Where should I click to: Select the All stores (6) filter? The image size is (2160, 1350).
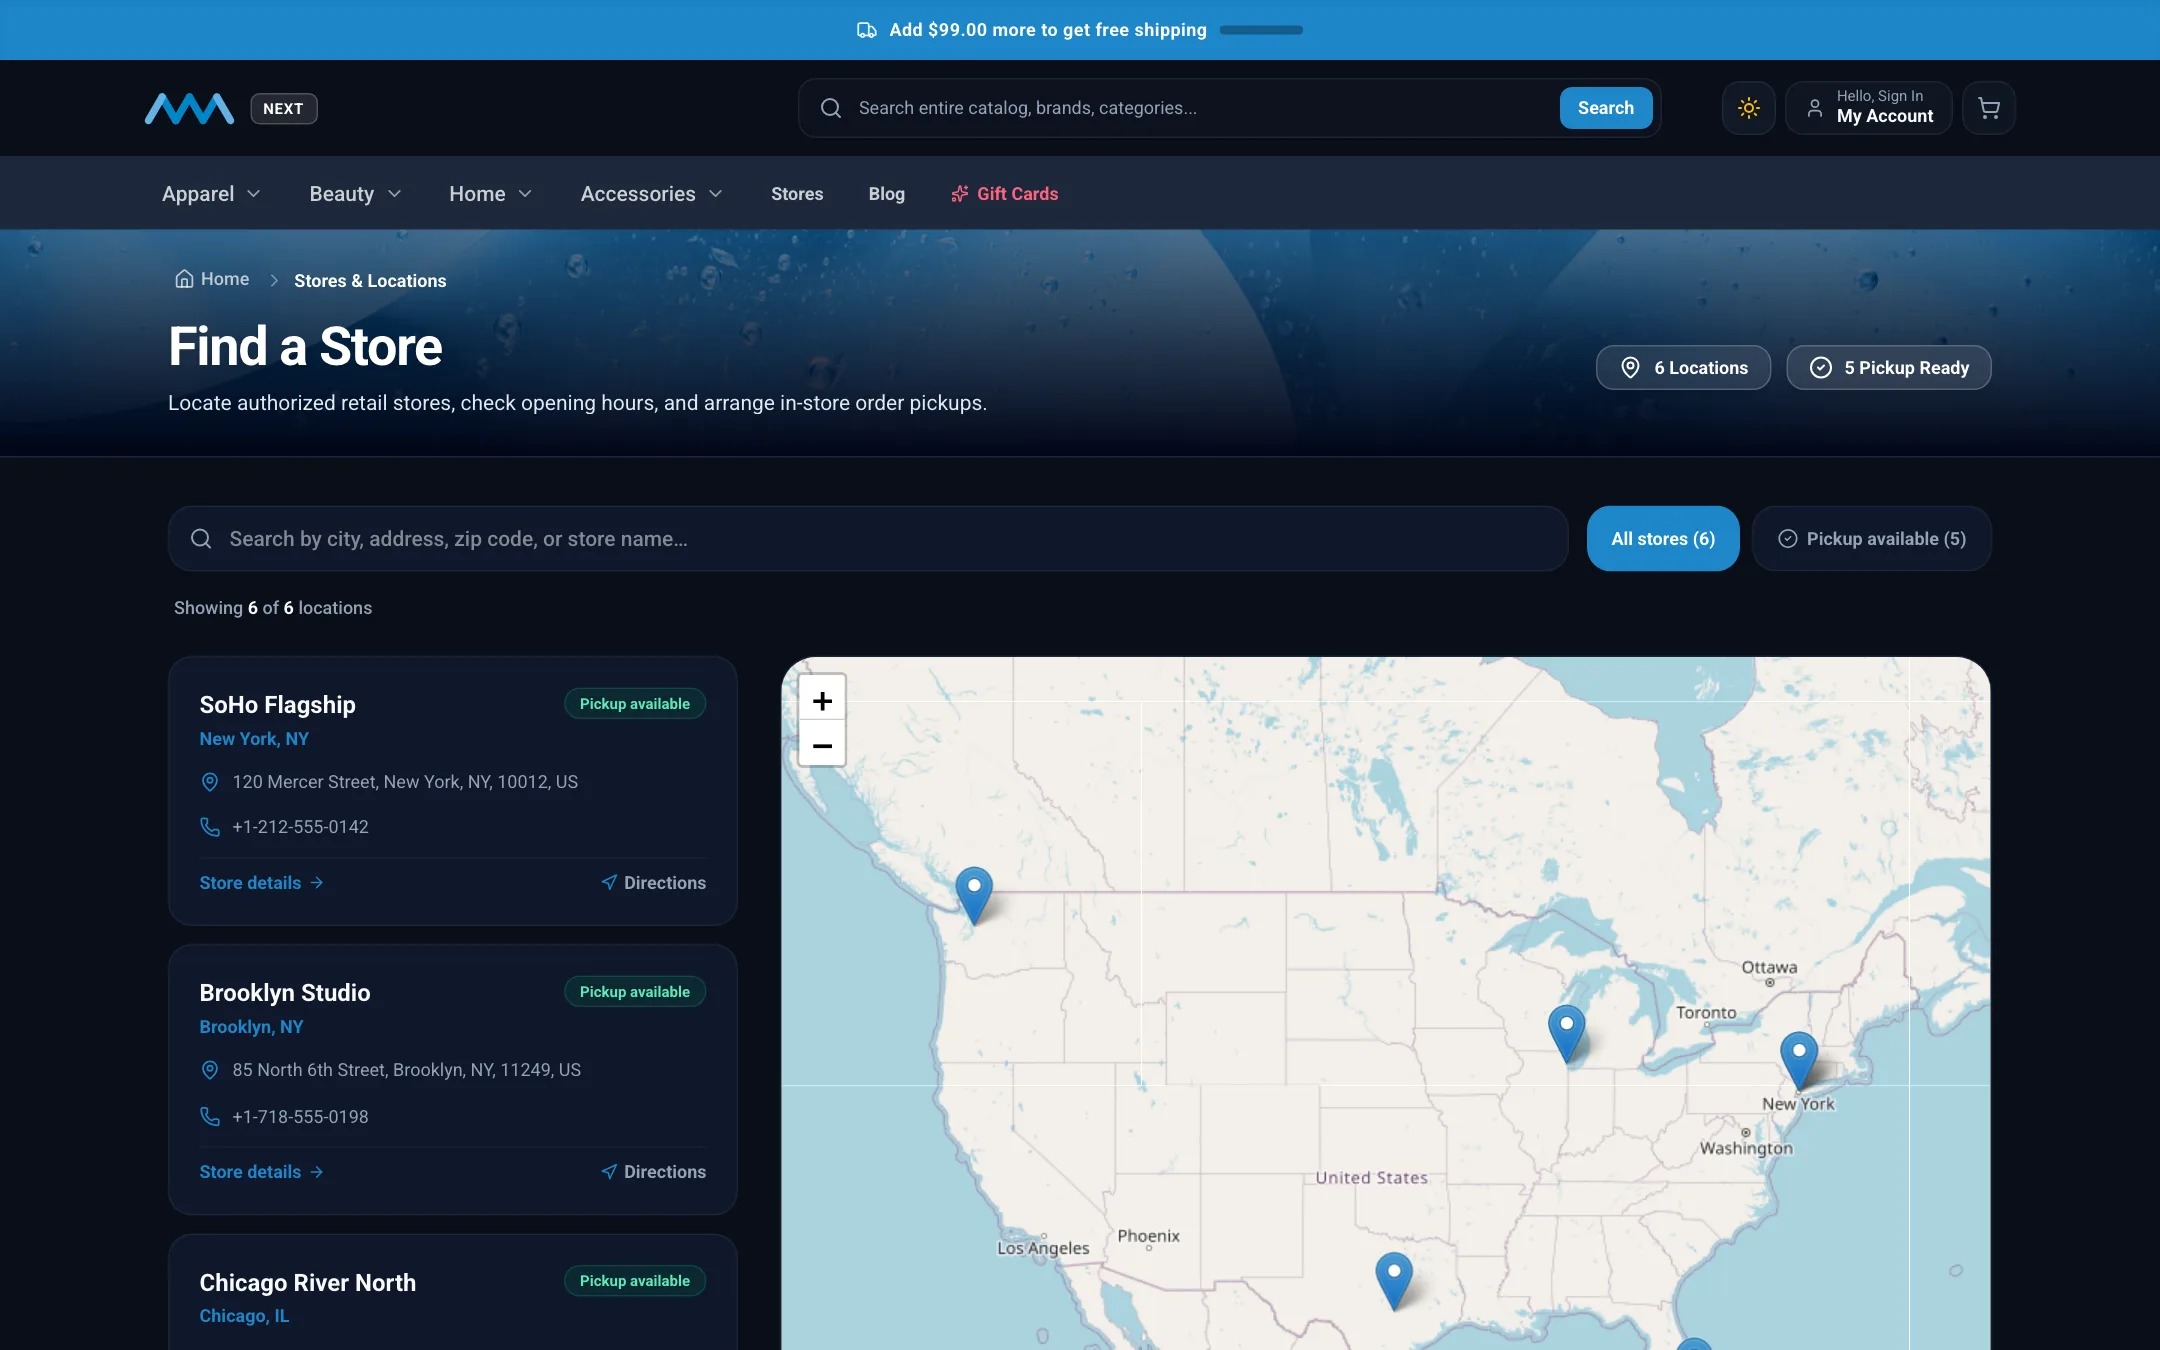coord(1663,539)
